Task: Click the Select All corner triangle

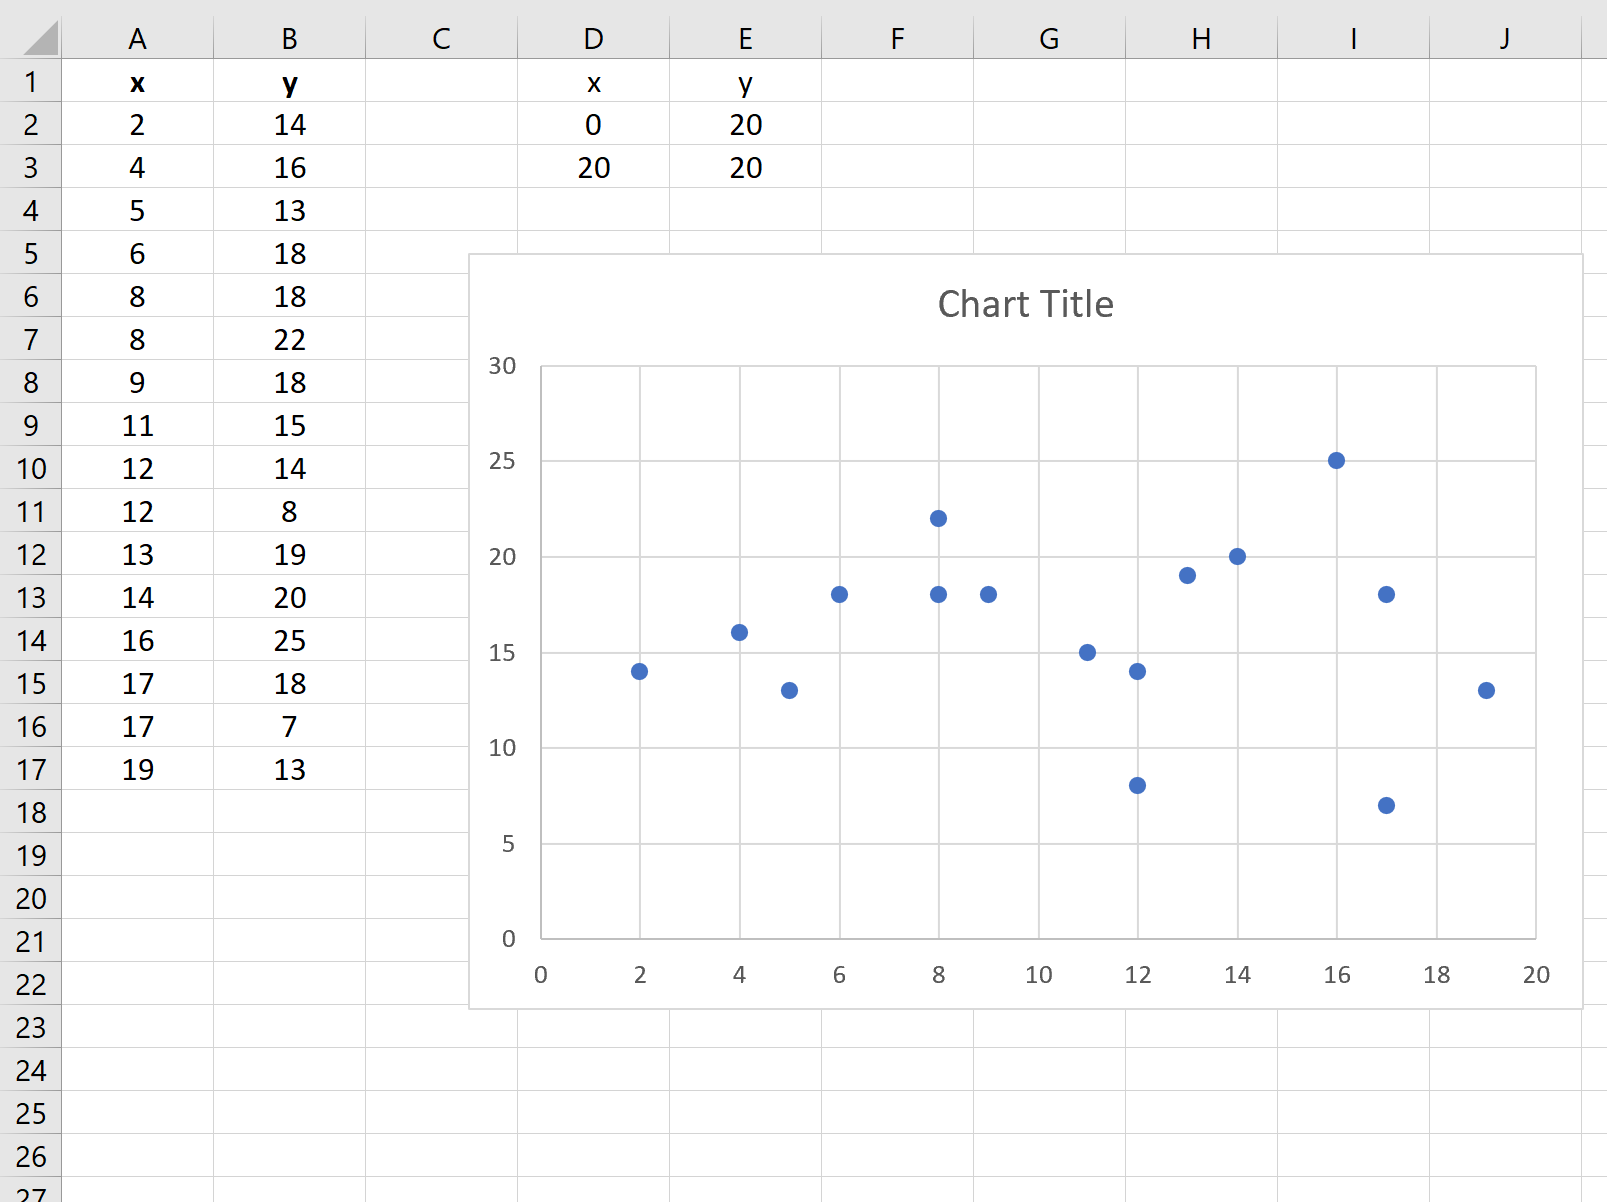Action: 40,39
